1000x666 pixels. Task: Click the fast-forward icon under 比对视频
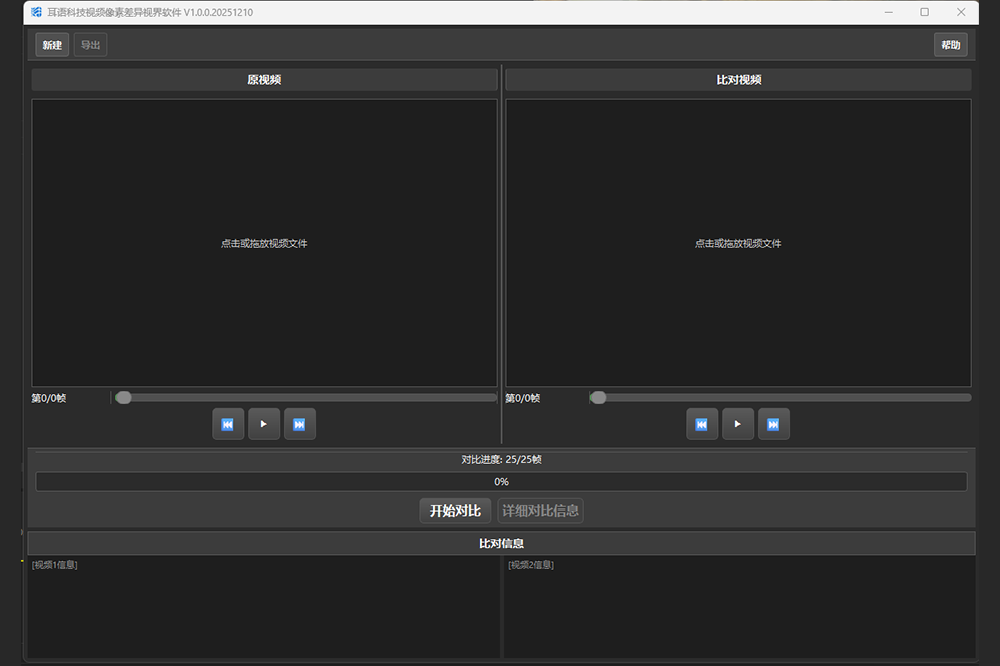click(773, 424)
